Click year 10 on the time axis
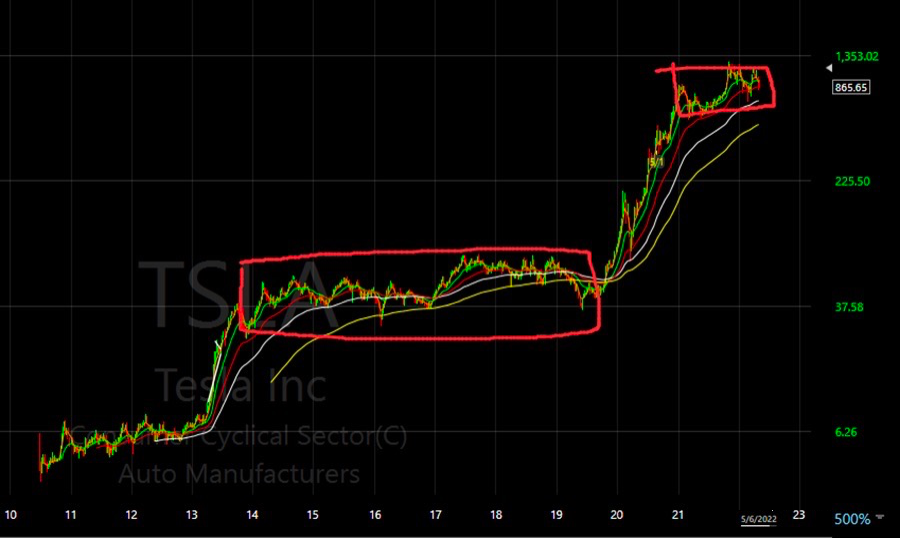The image size is (900, 538). pyautogui.click(x=10, y=514)
